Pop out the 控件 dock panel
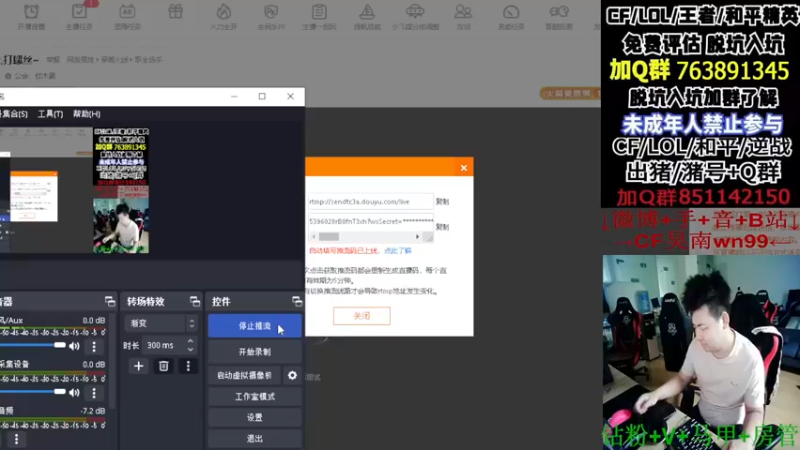 [x=297, y=302]
